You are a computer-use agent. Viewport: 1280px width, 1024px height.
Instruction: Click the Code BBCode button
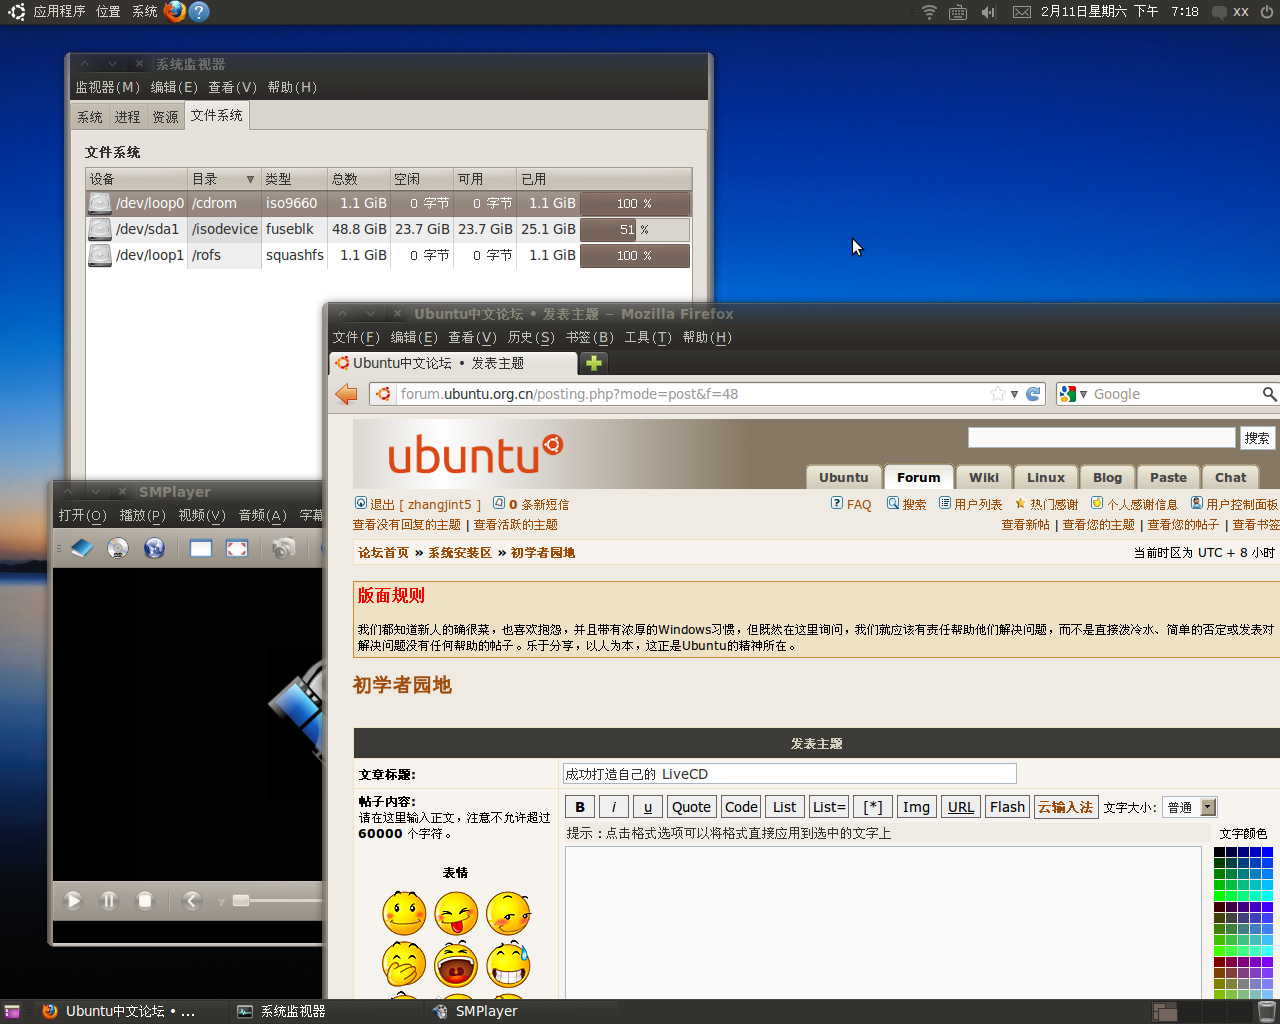741,807
